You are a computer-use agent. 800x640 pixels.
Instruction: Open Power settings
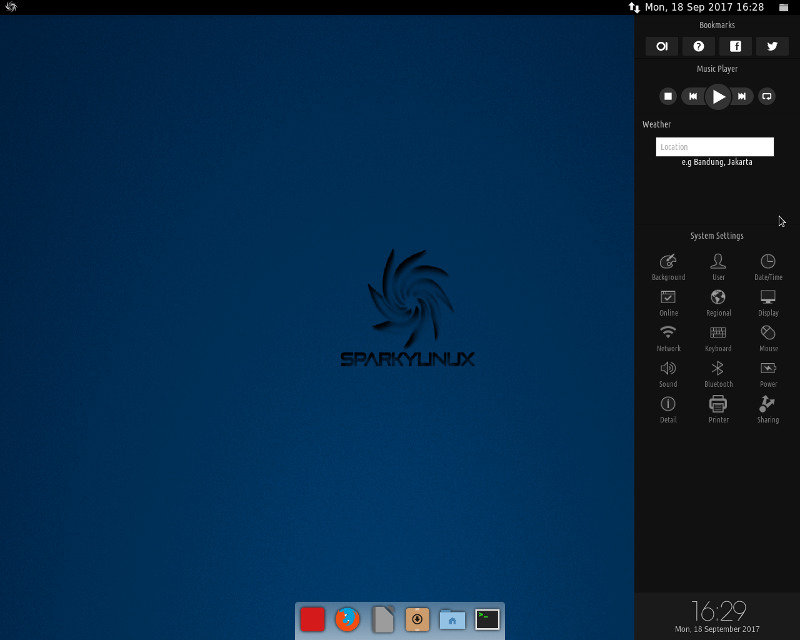(x=768, y=374)
